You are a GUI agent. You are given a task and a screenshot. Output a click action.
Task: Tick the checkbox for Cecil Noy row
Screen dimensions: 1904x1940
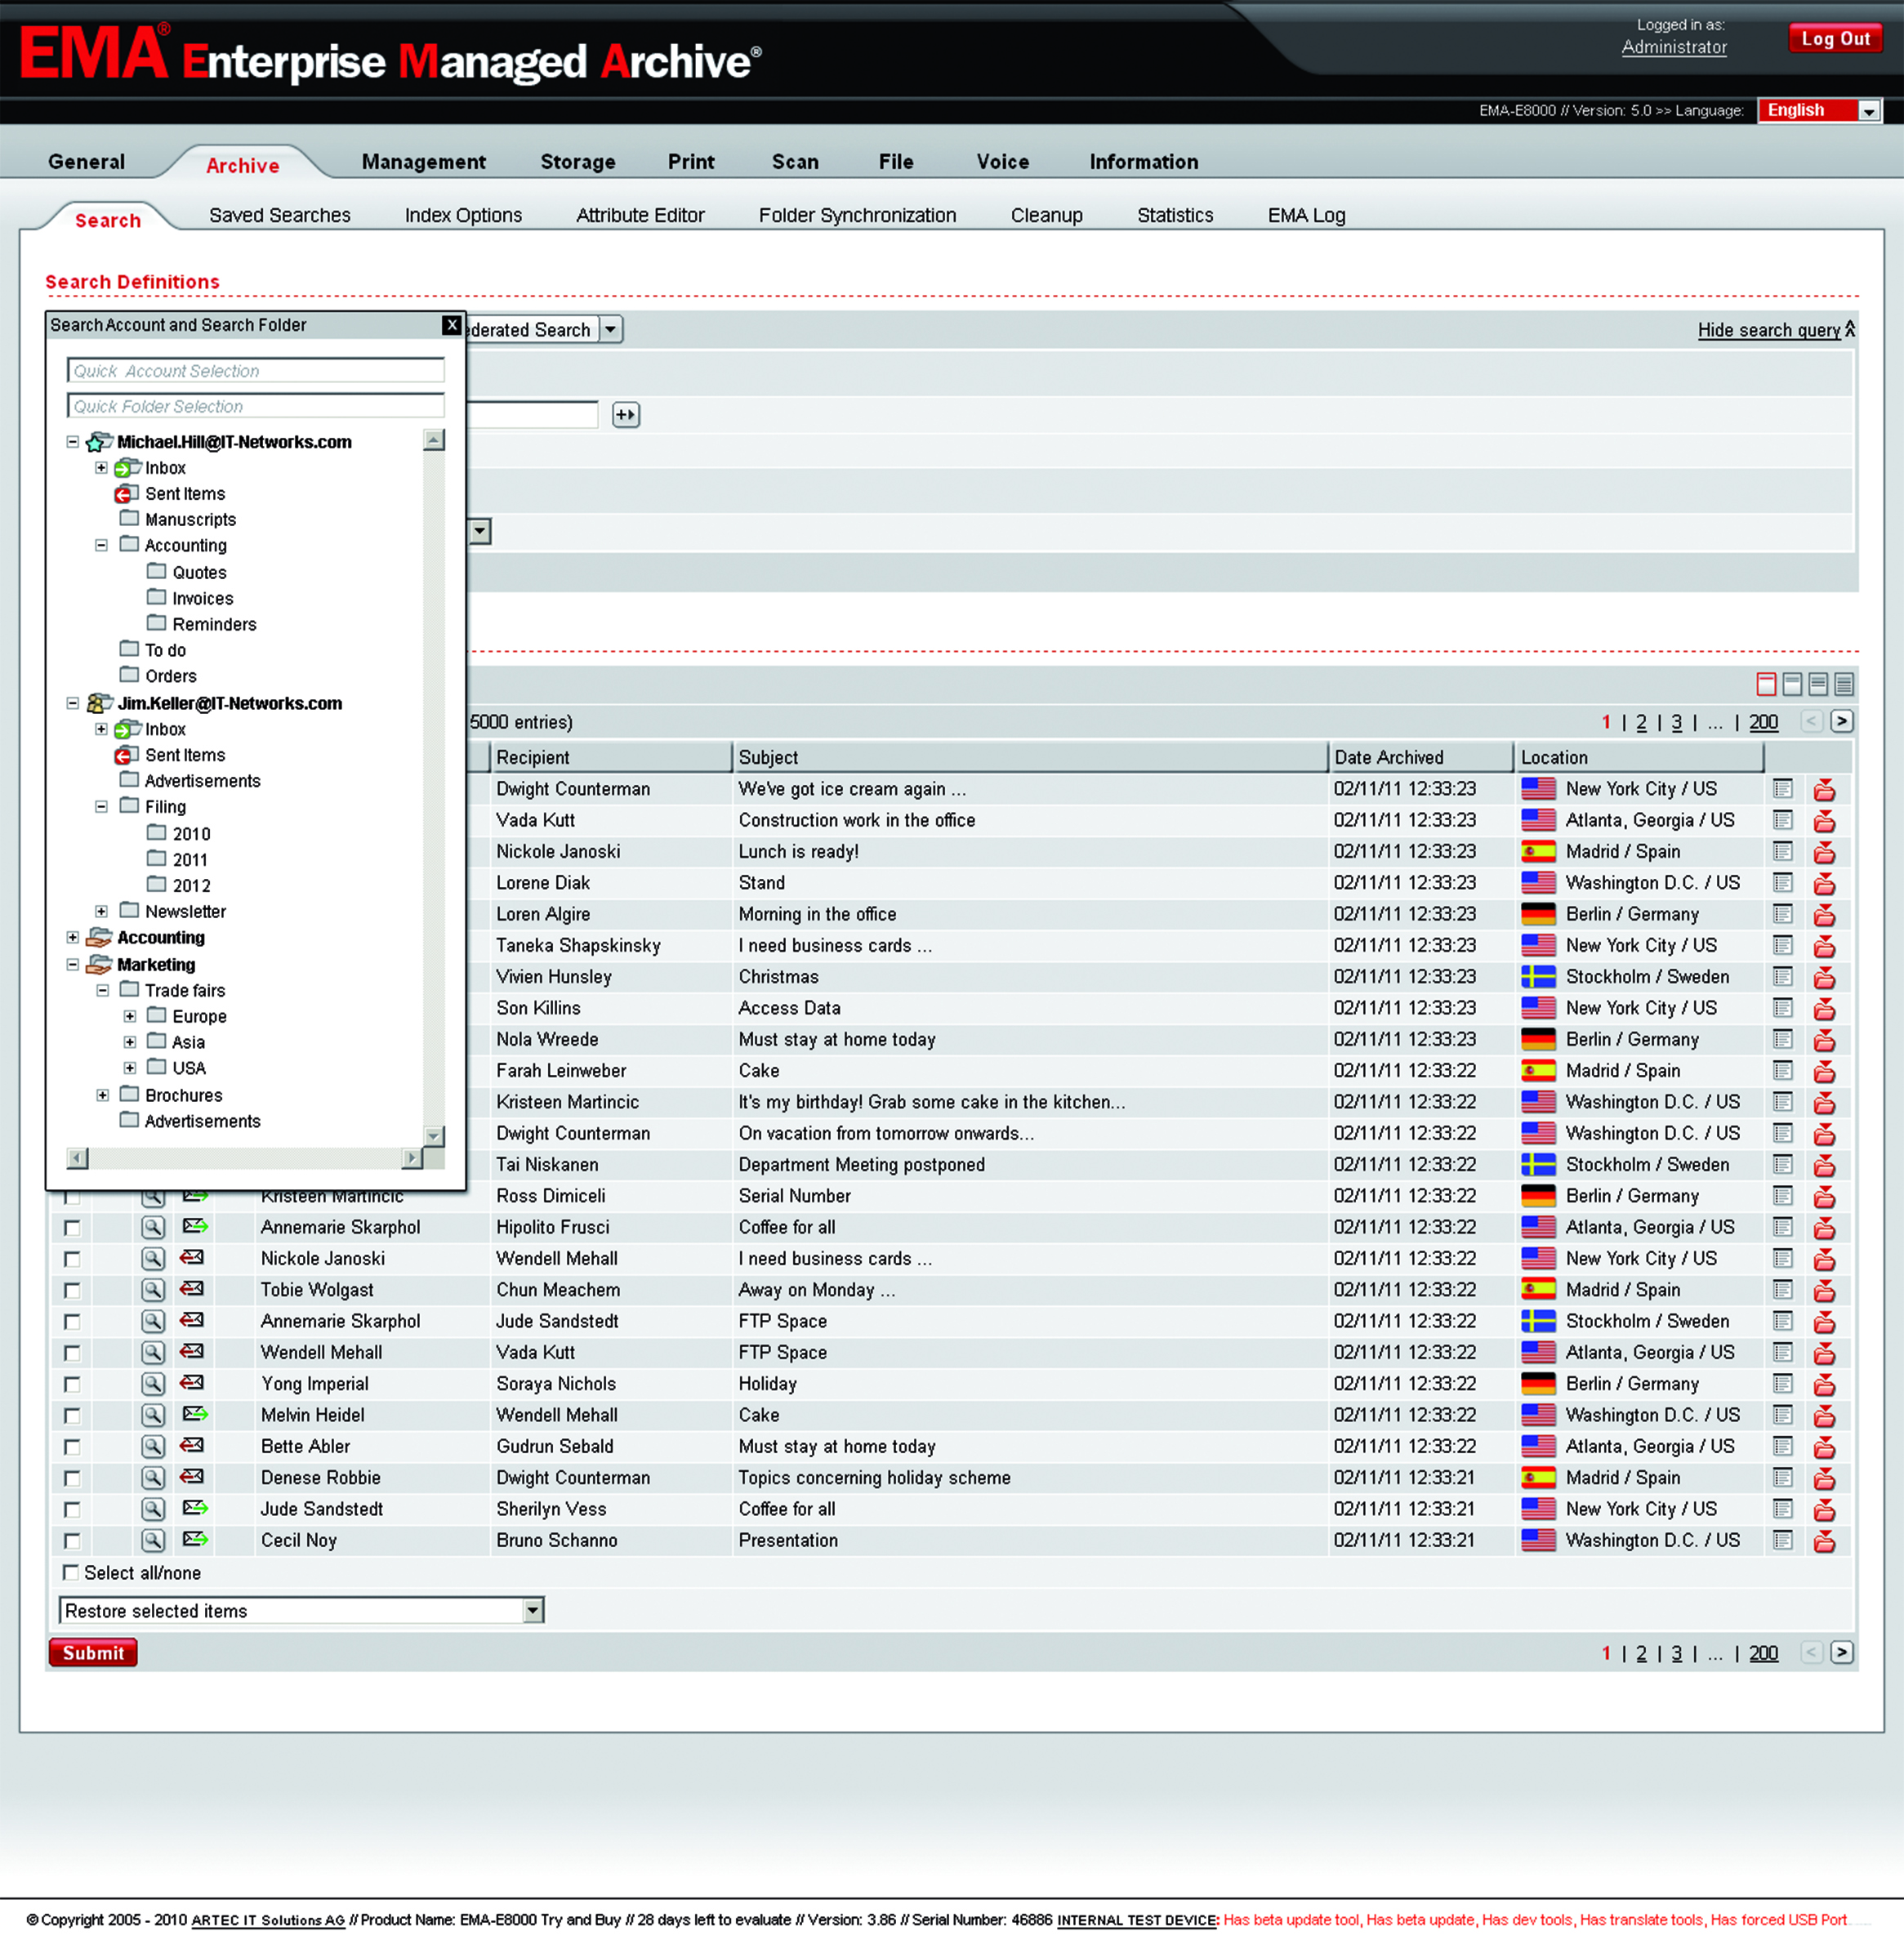tap(72, 1540)
